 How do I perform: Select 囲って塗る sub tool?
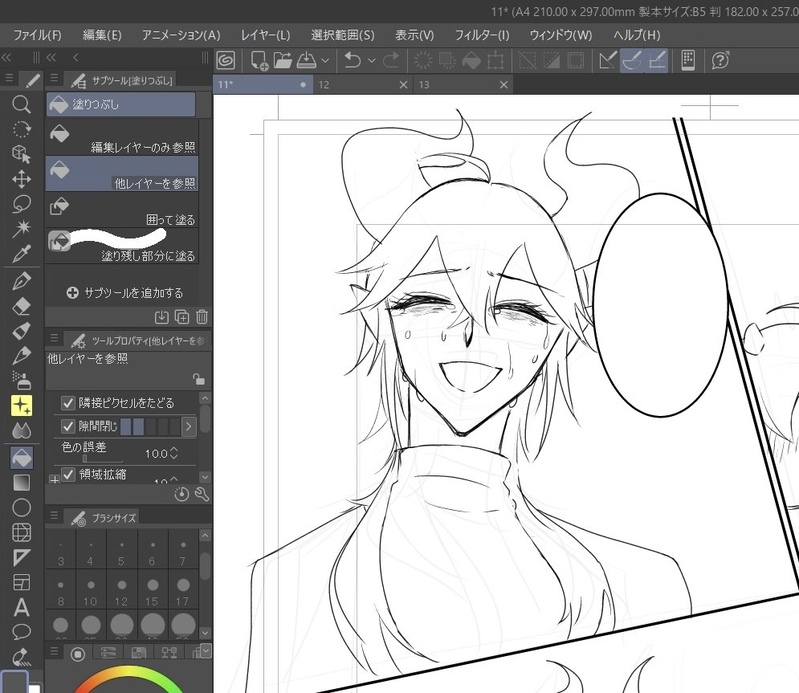(122, 210)
